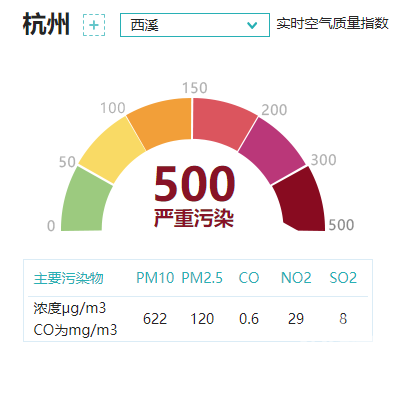The height and width of the screenshot is (396, 396).
Task: Click the CO为mg/m3 unit label
Action: [x=75, y=330]
